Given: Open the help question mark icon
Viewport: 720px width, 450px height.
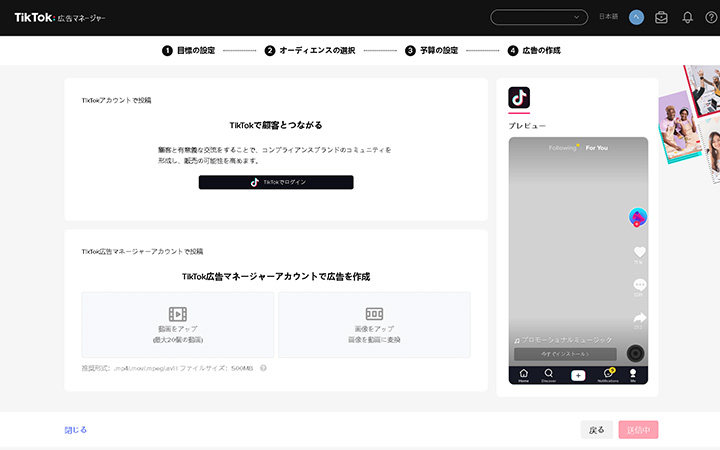Looking at the screenshot, I should [x=711, y=17].
